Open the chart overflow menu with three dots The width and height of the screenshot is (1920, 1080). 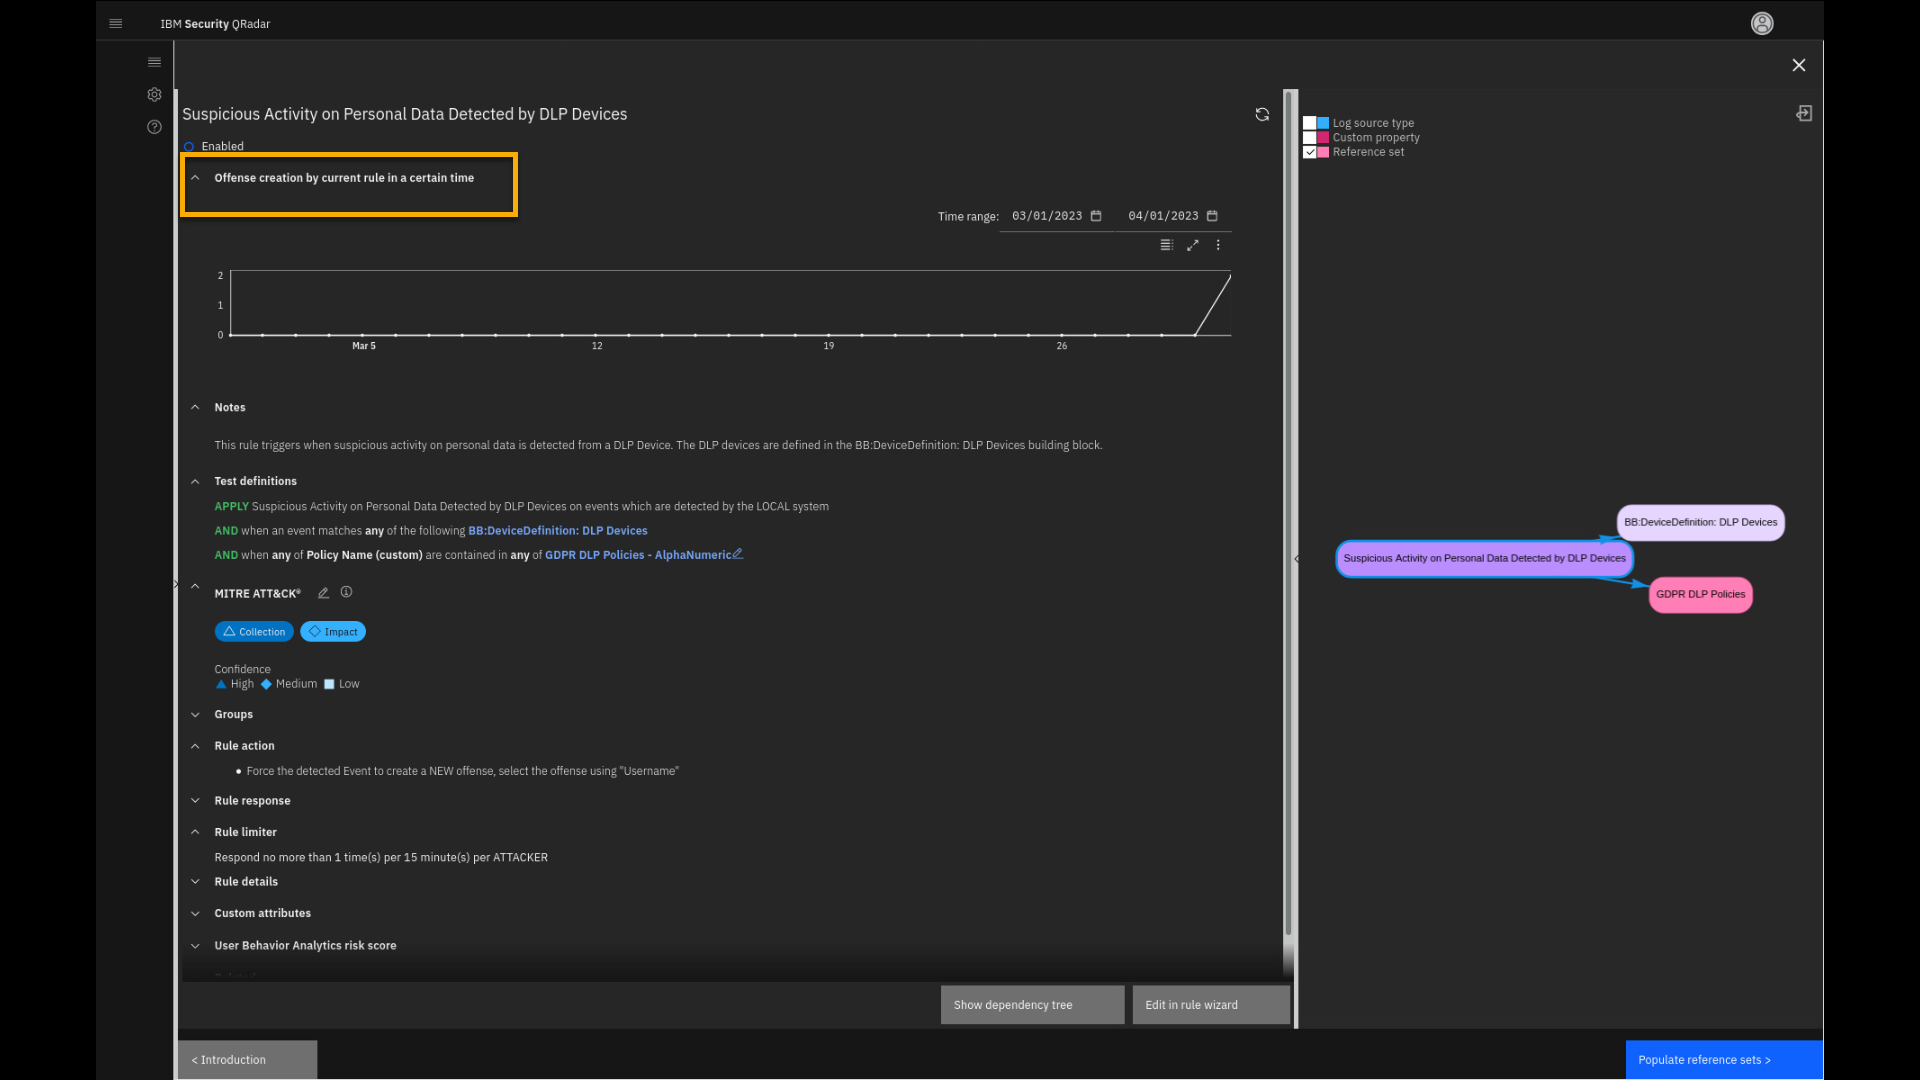tap(1218, 245)
